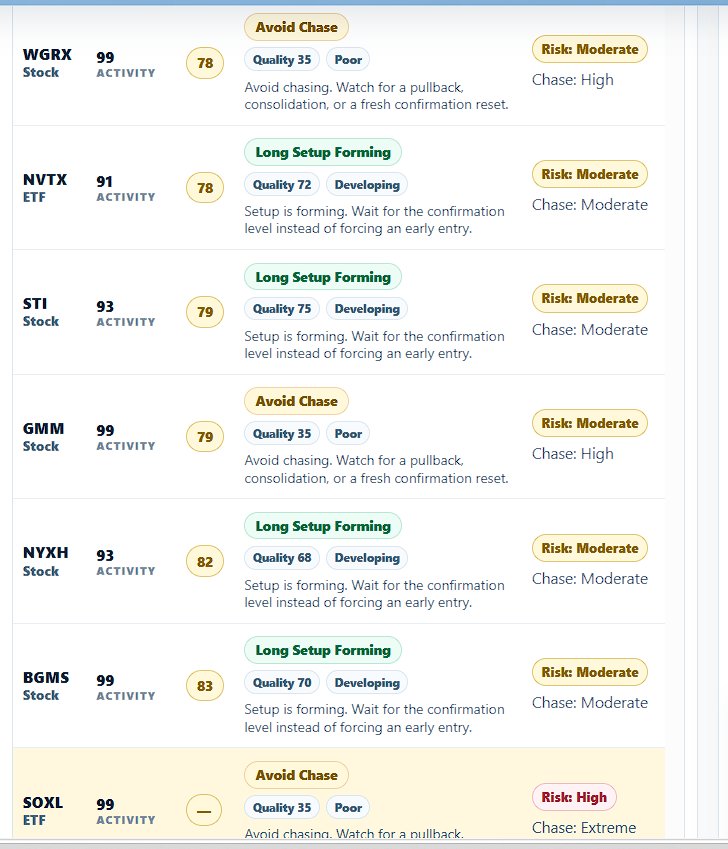
Task: Click the score badge 82 for NYXH
Action: [x=205, y=561]
